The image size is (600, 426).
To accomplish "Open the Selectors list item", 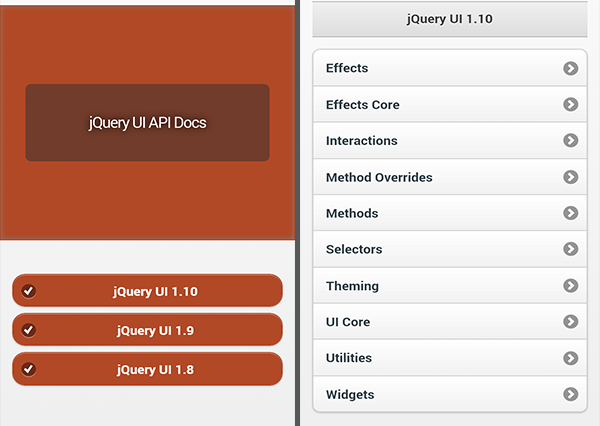I will pos(450,249).
